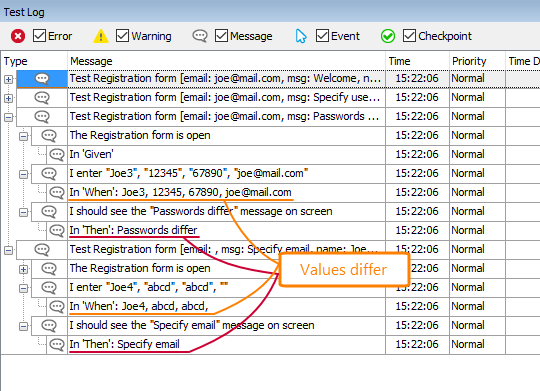Click message icon of 'msg: Welcome' row

42,79
